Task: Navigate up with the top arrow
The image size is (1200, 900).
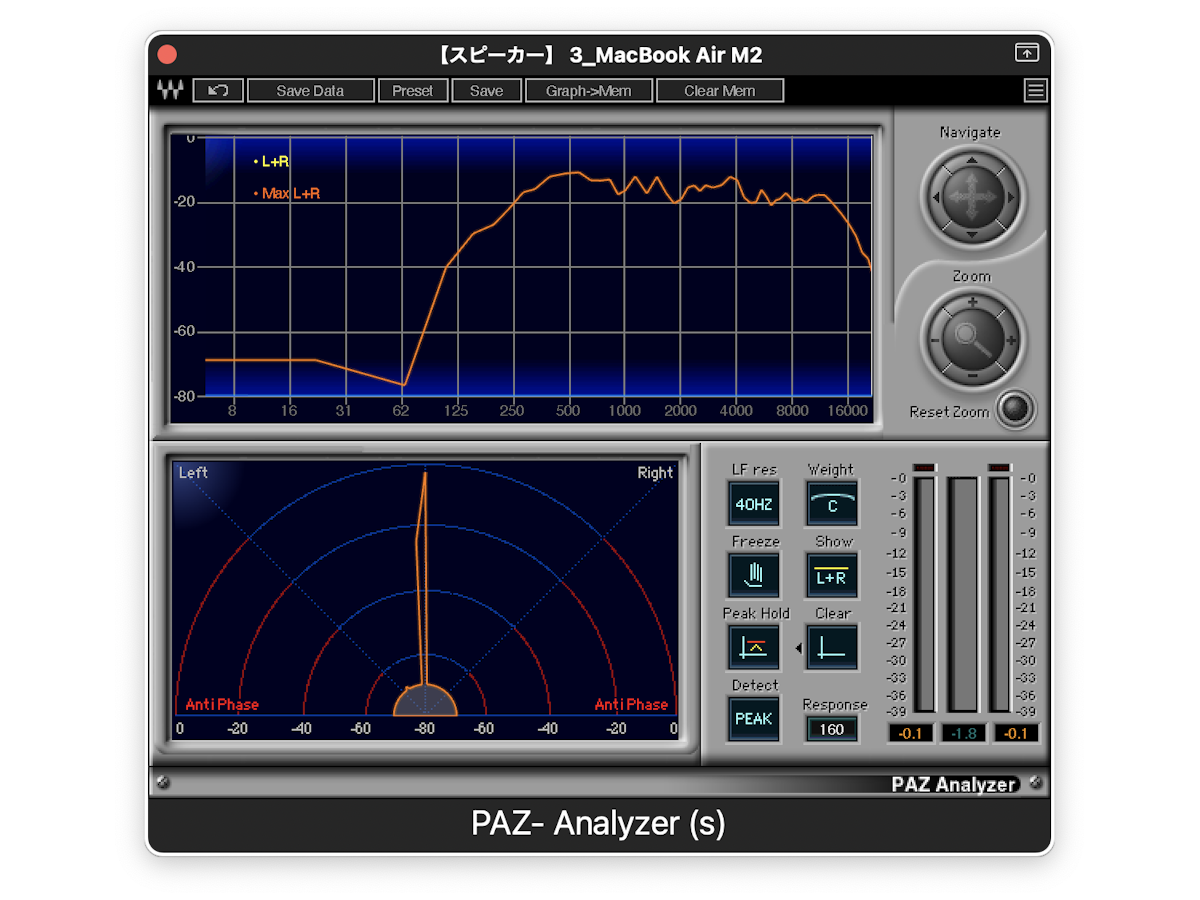Action: (971, 161)
